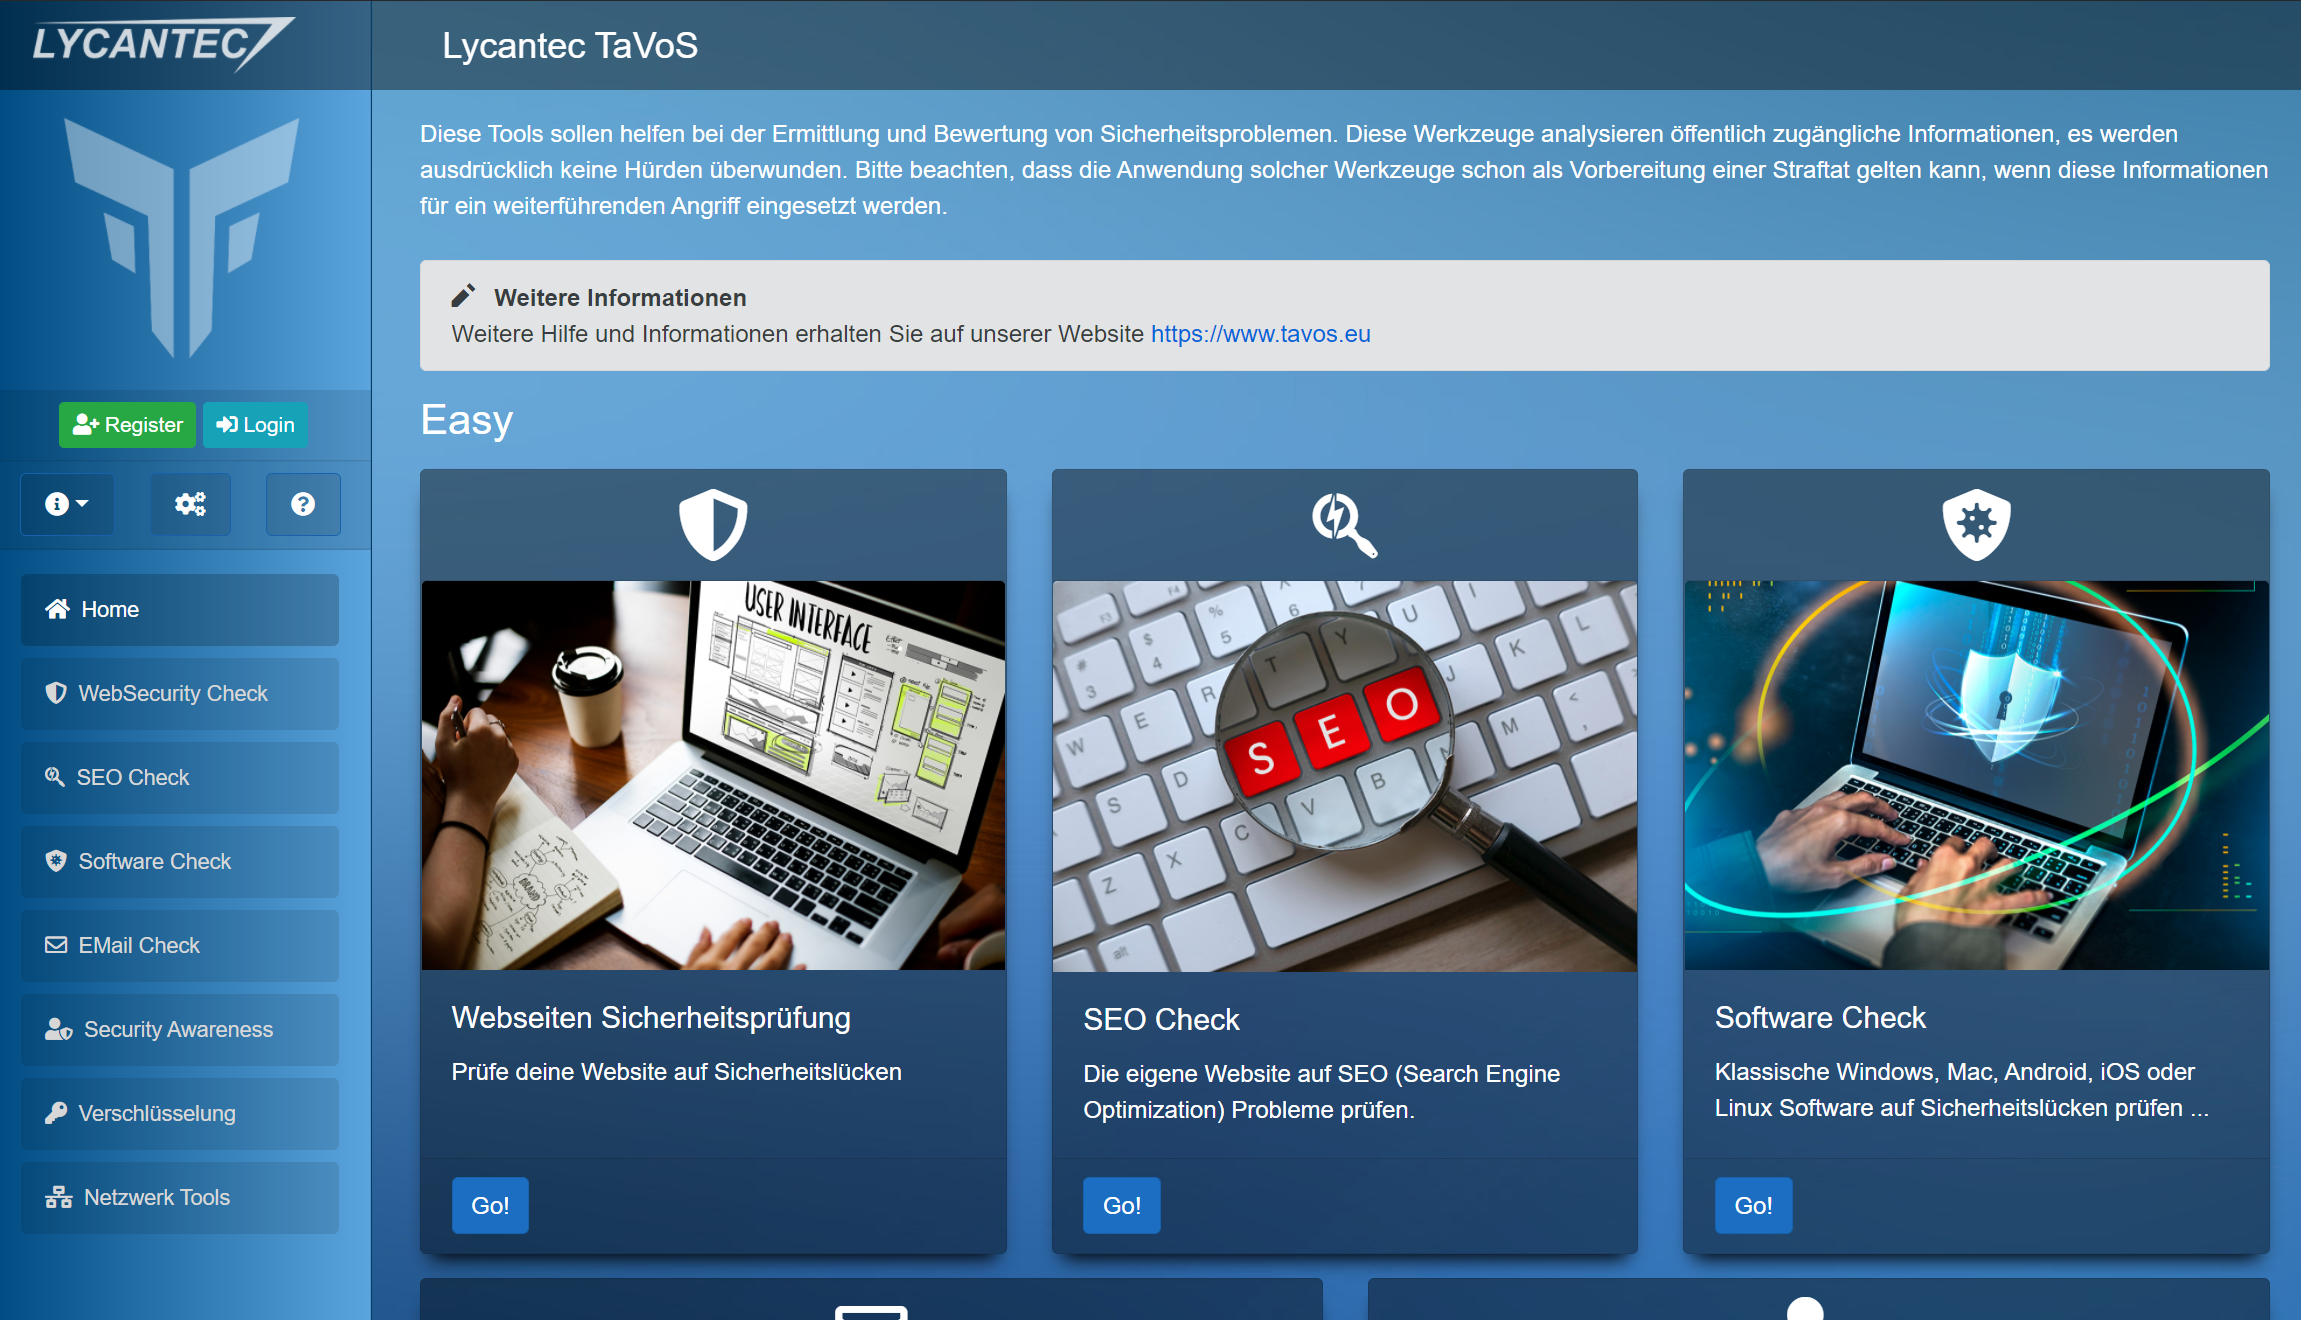The image size is (2301, 1320).
Task: Click the SEO magnifier icon on card
Action: click(1344, 523)
